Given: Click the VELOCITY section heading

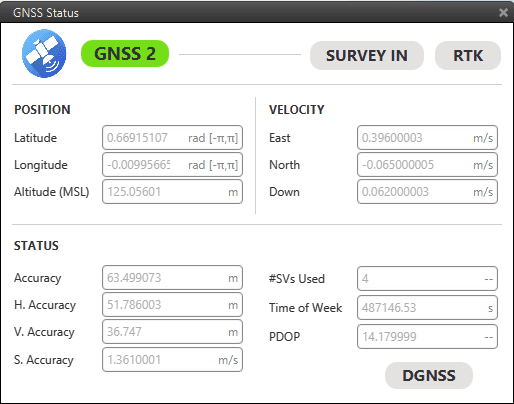Looking at the screenshot, I should (297, 110).
